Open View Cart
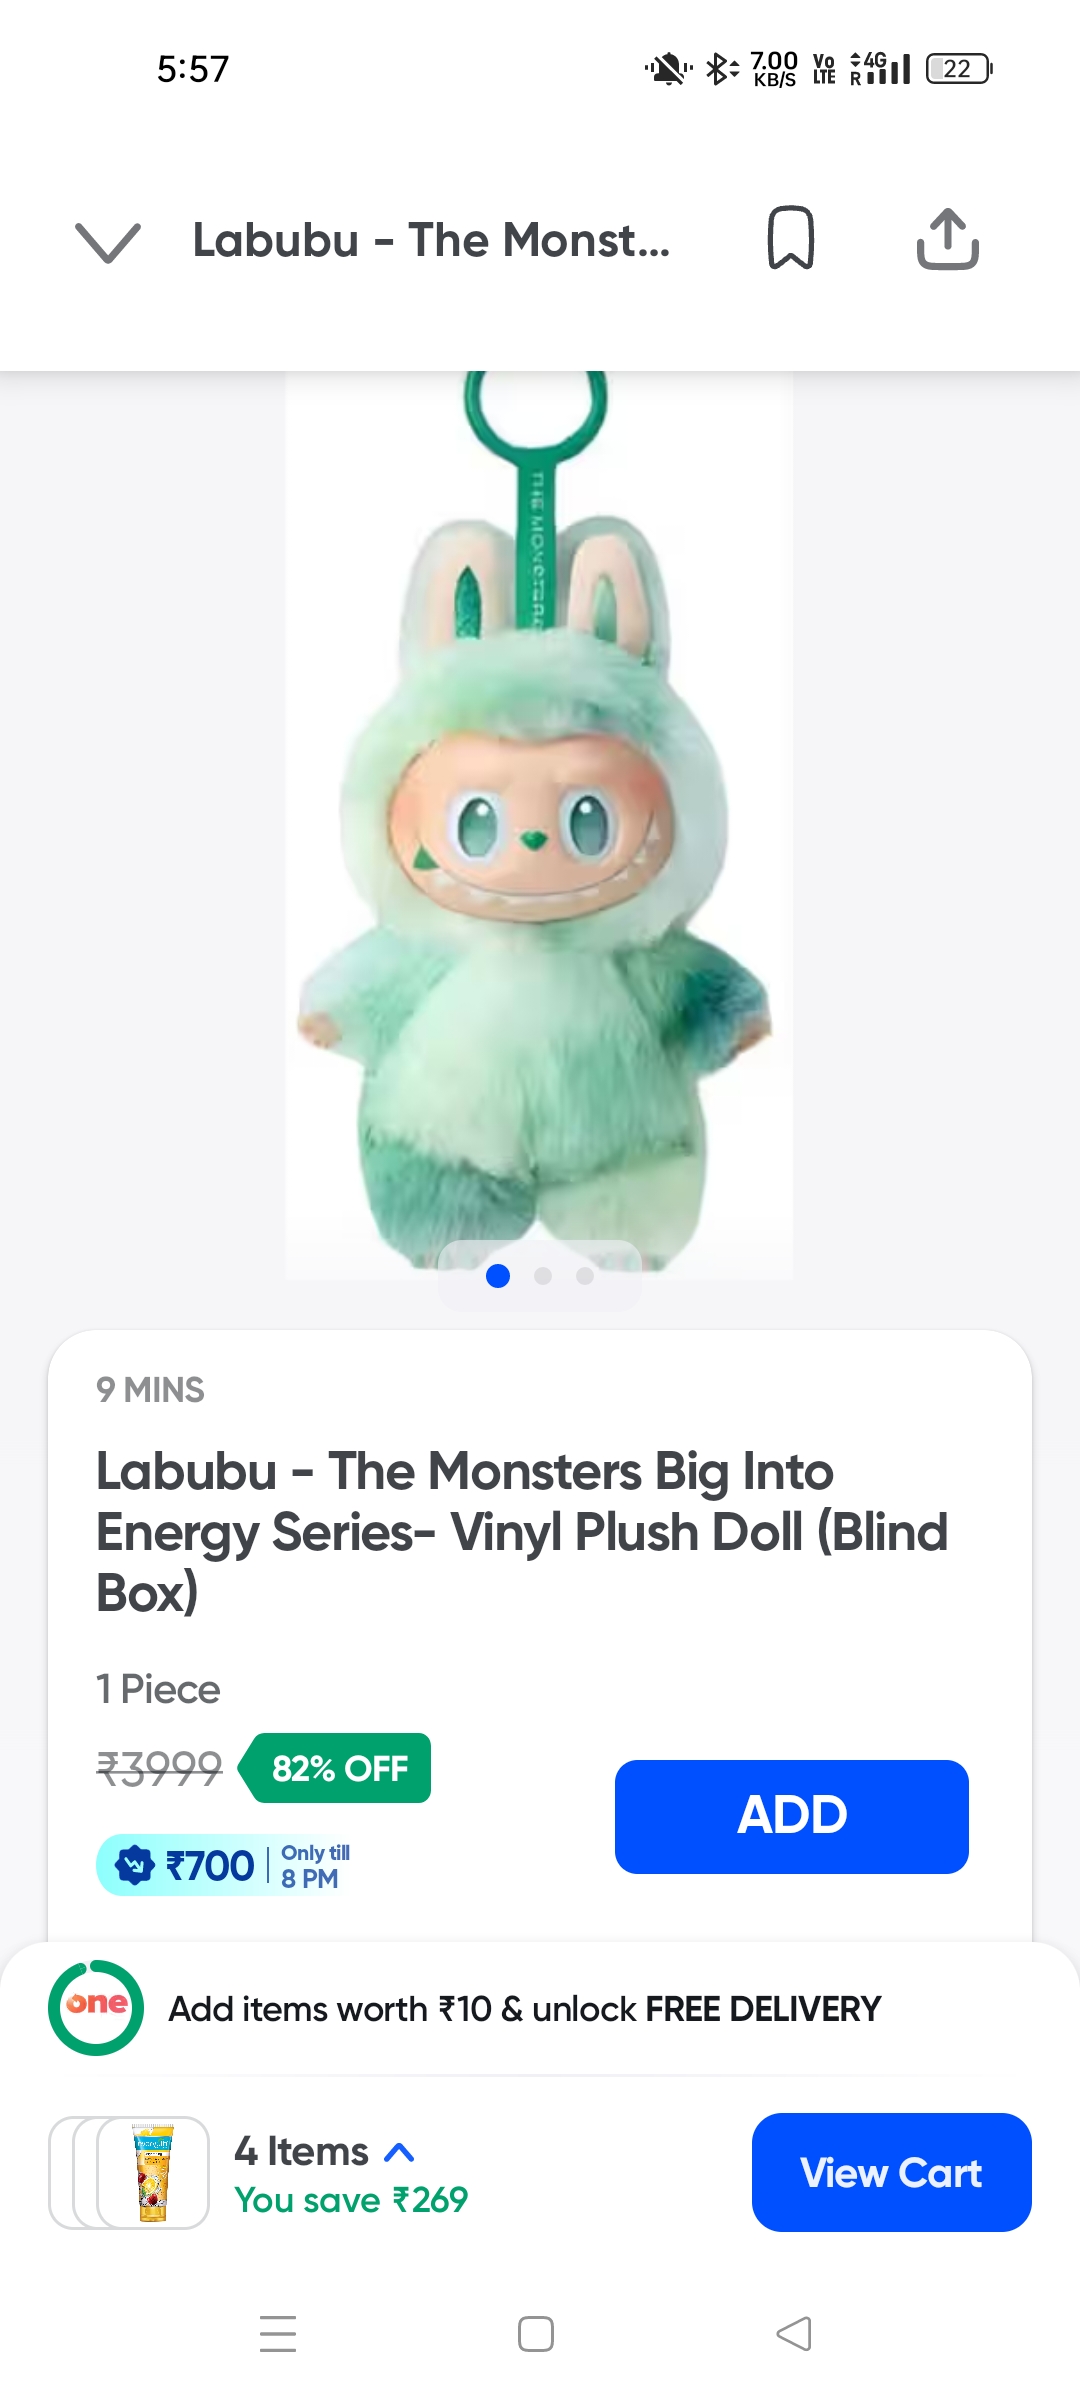Image resolution: width=1080 pixels, height=2400 pixels. (x=891, y=2172)
